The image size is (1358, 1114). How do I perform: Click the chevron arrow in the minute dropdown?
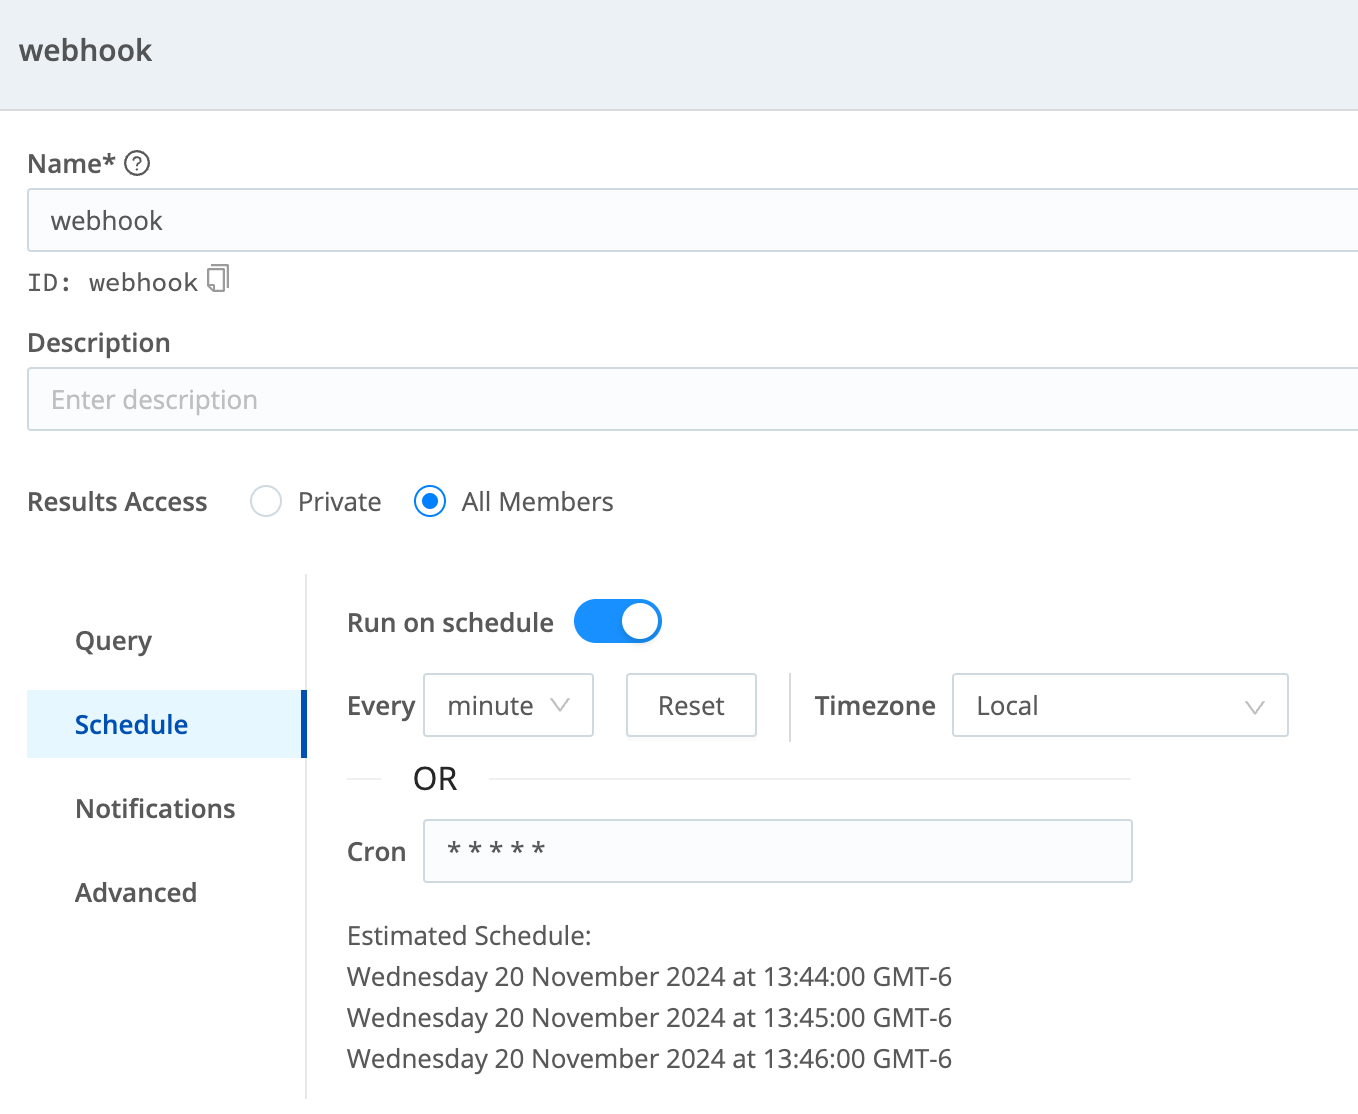click(560, 705)
